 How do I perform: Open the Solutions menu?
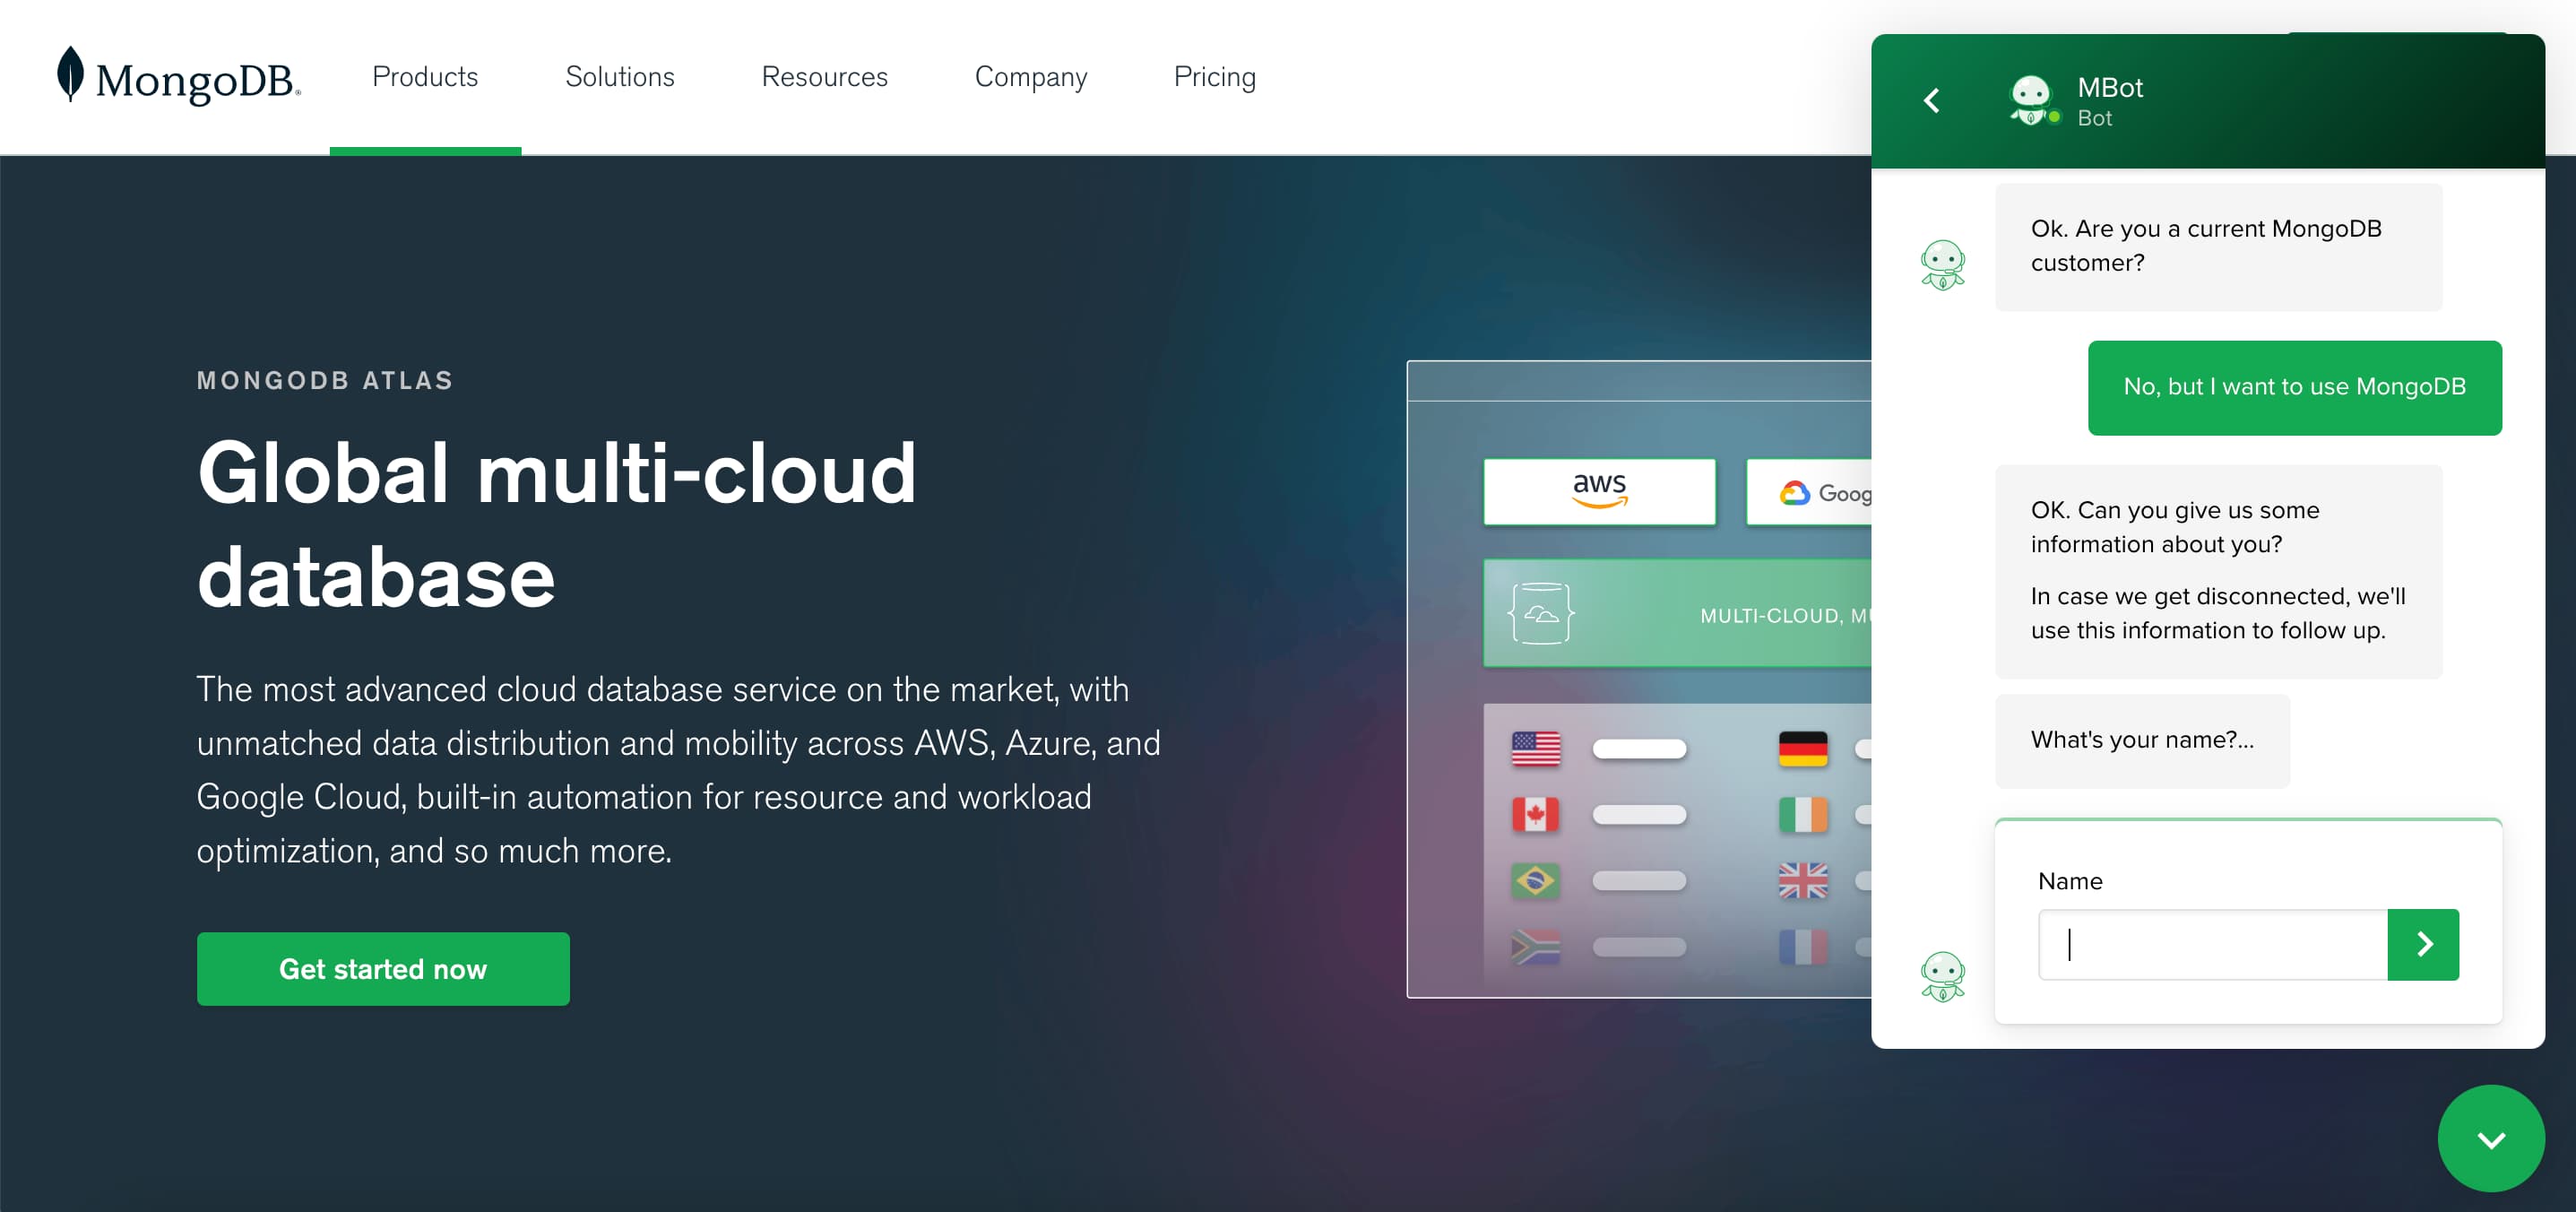click(620, 77)
